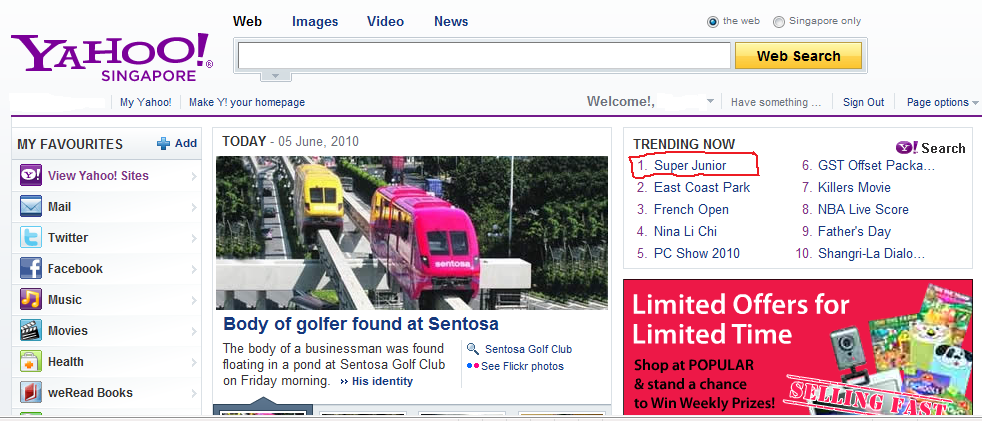The height and width of the screenshot is (421, 982).
Task: Switch to the Web search tab
Action: [247, 21]
